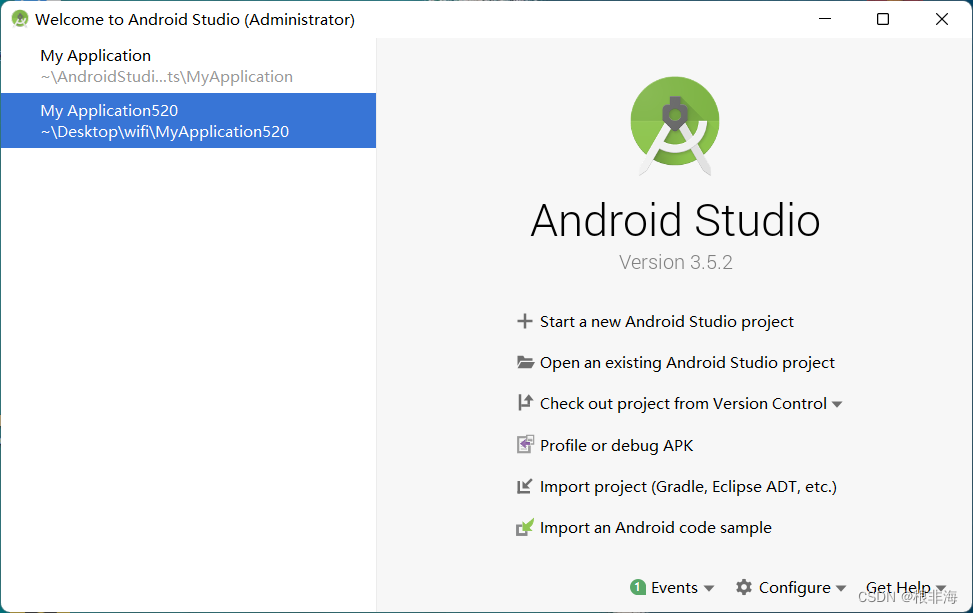Click the Version Control checkout icon
Viewport: 973px width, 613px height.
pyautogui.click(x=525, y=403)
